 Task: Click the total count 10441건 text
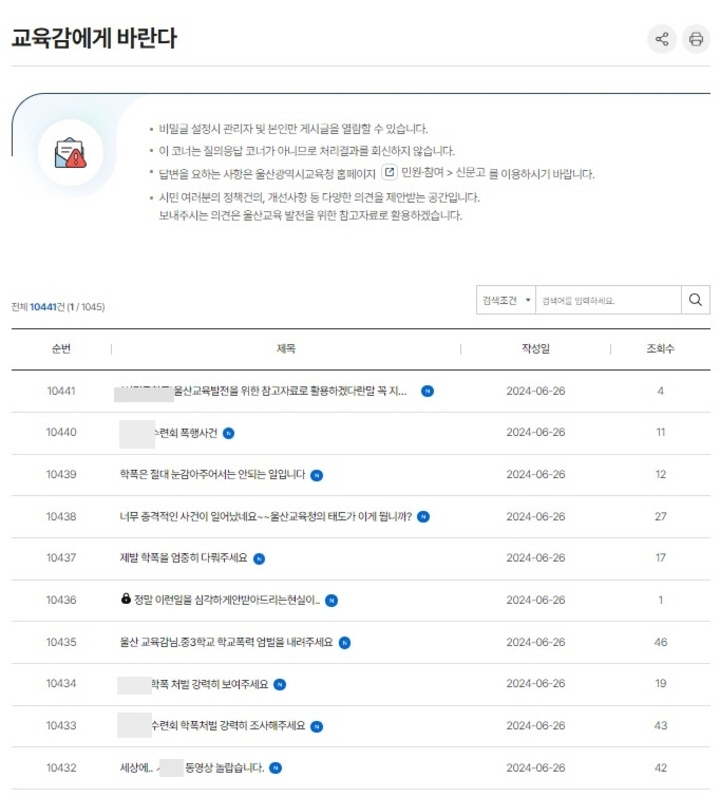point(47,307)
